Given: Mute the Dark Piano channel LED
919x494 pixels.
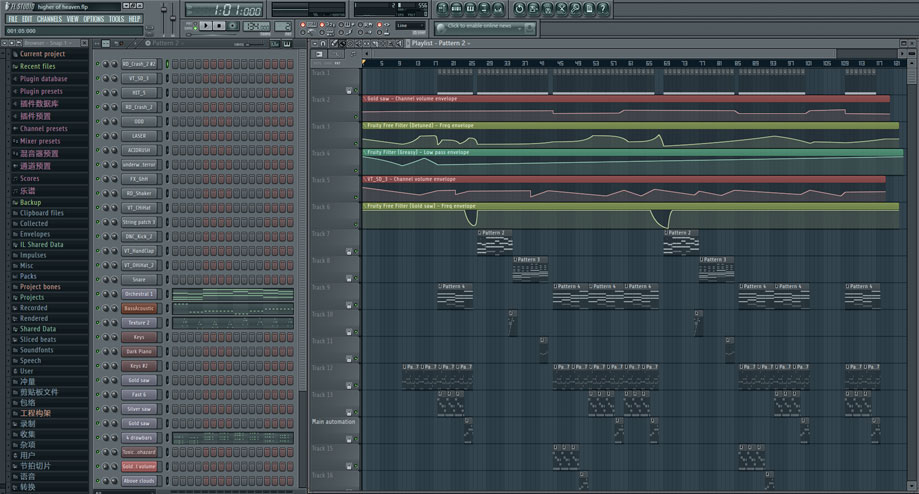Looking at the screenshot, I should click(x=97, y=352).
